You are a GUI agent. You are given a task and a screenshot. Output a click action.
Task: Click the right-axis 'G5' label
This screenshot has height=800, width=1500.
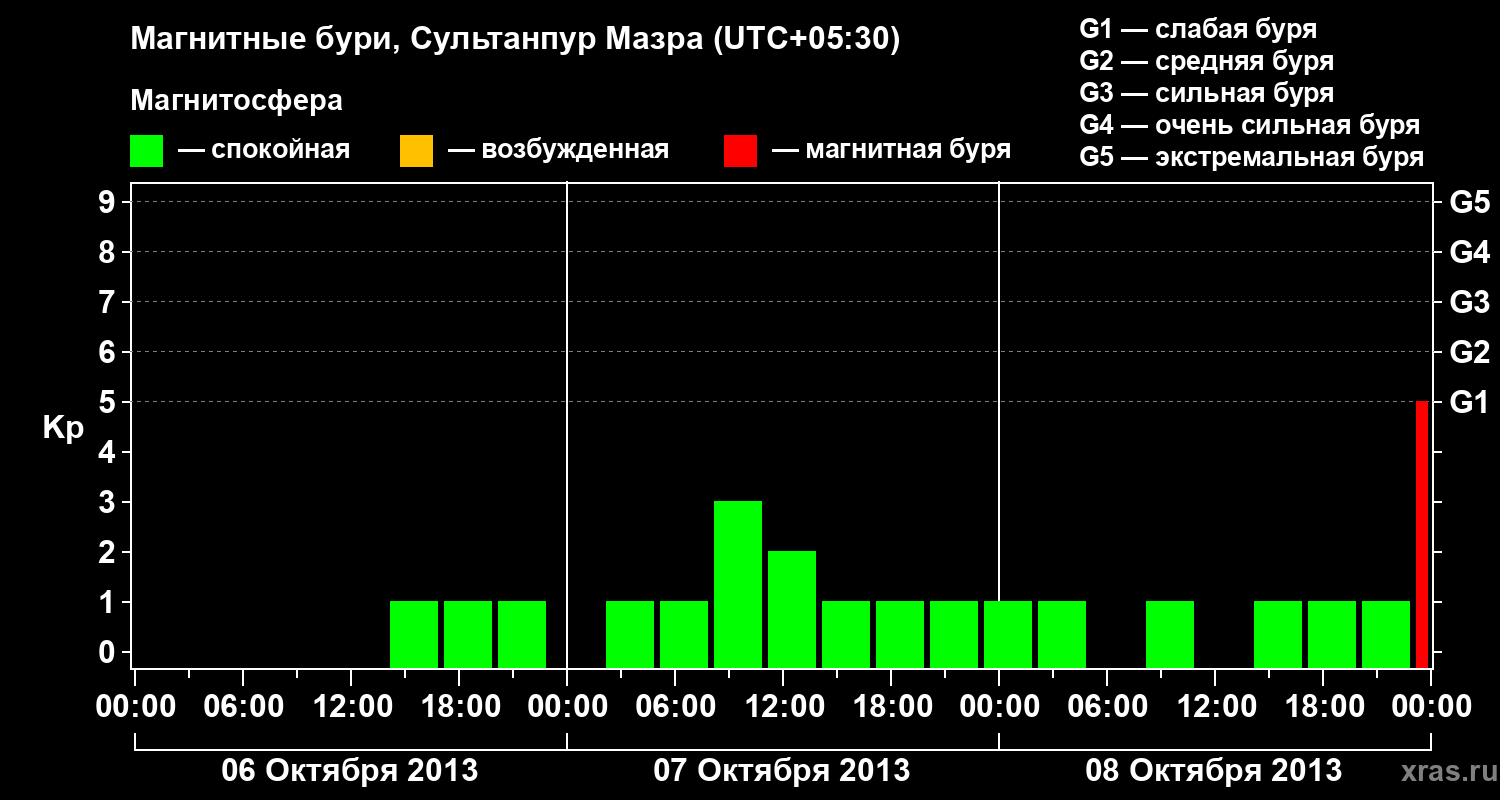coord(1470,202)
